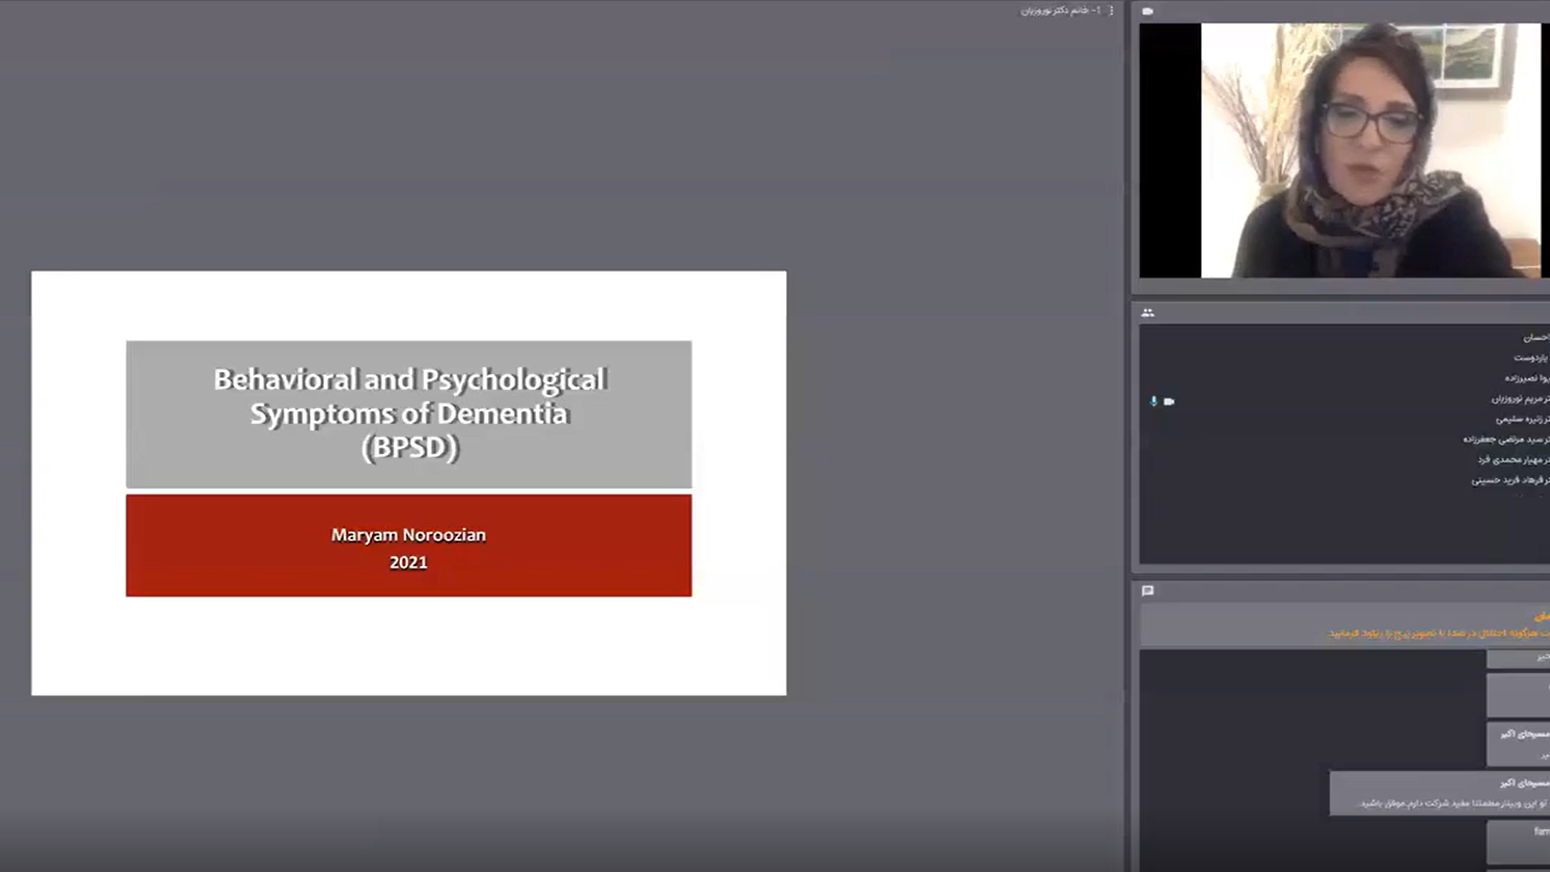Image resolution: width=1550 pixels, height=872 pixels.
Task: Select the first attendee in the list
Action: [x=1534, y=338]
